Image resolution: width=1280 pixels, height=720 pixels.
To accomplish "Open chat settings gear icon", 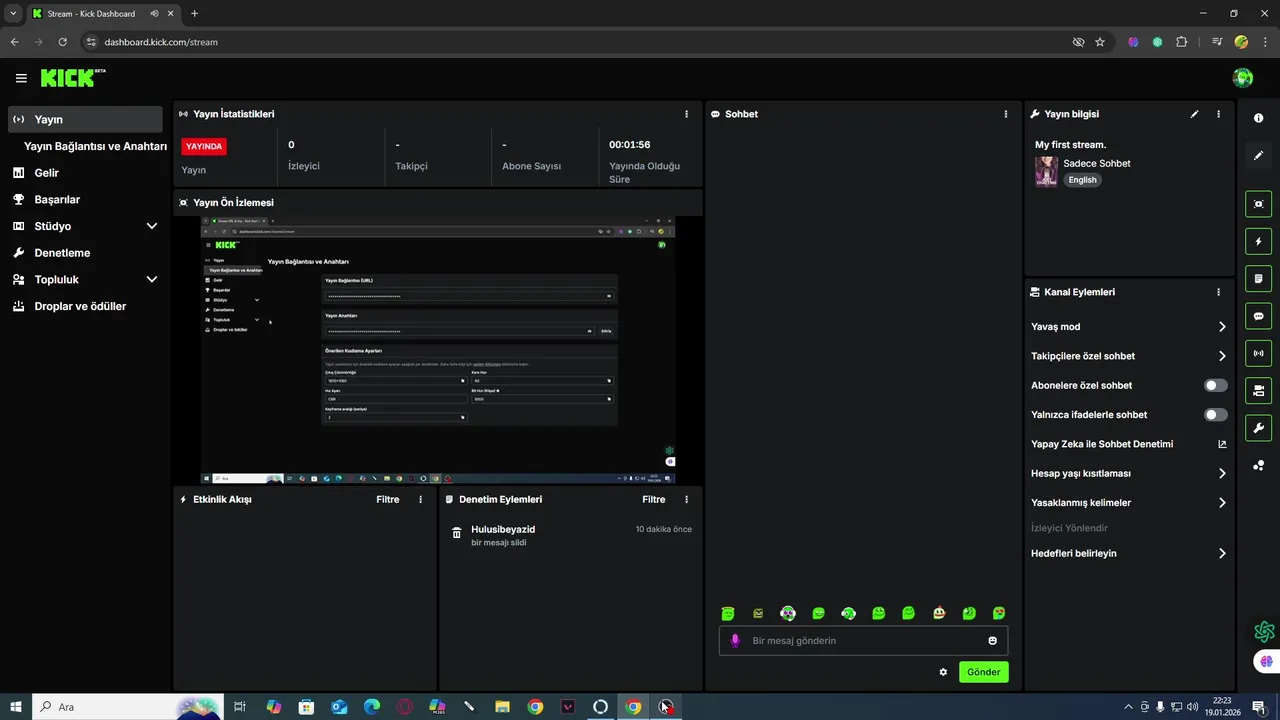I will (x=943, y=672).
